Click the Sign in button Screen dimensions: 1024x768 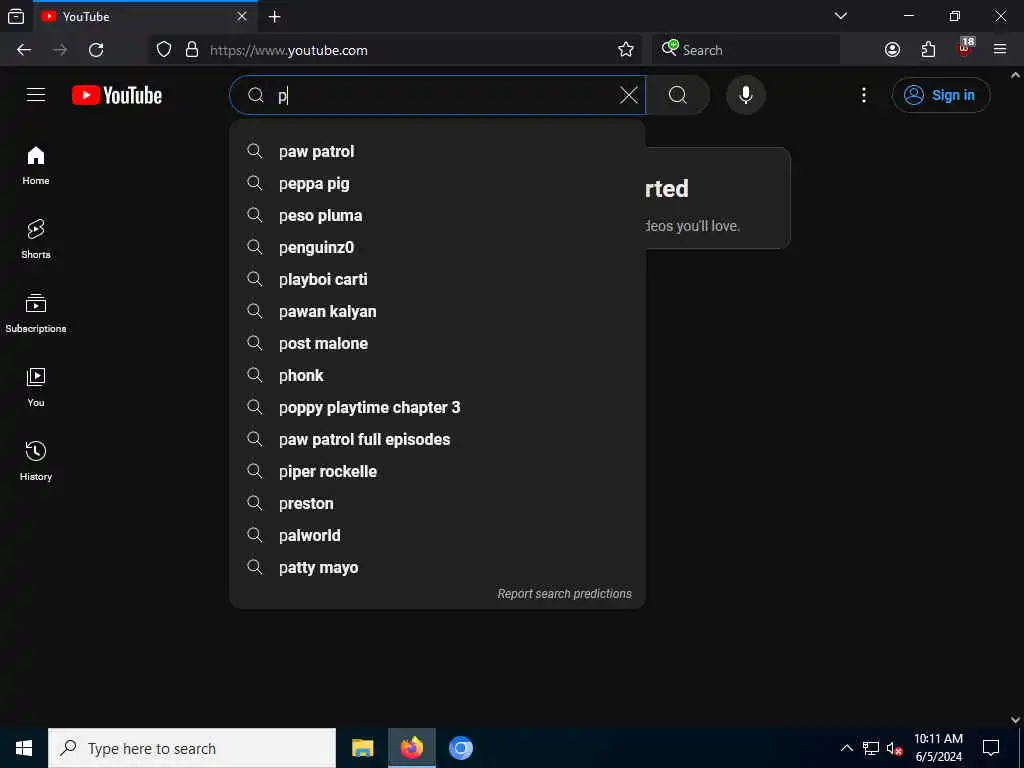tap(941, 95)
